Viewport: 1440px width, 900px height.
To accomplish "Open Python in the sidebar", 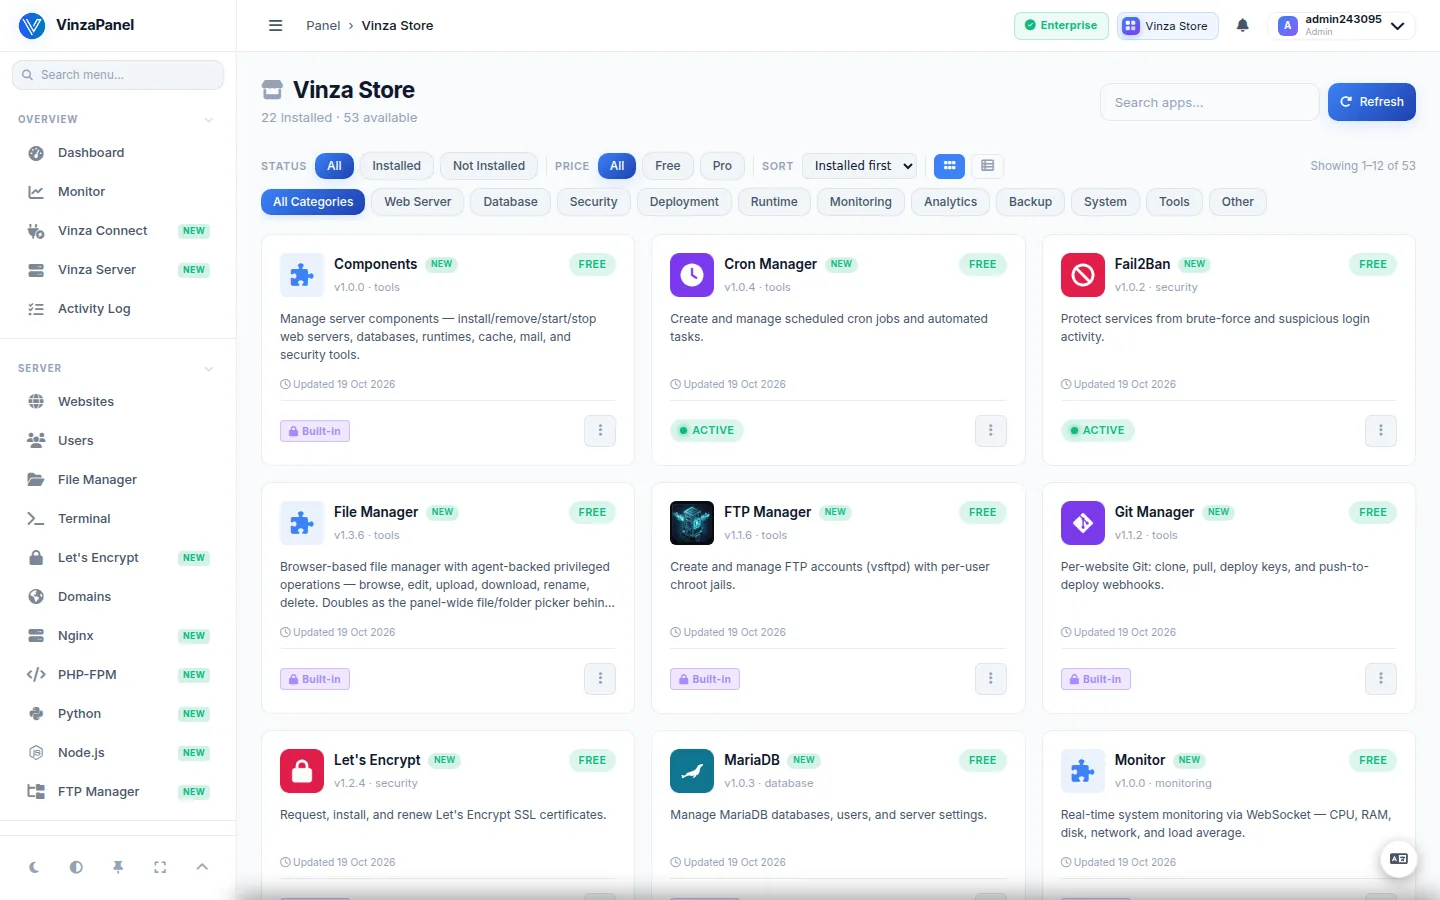I will point(118,714).
